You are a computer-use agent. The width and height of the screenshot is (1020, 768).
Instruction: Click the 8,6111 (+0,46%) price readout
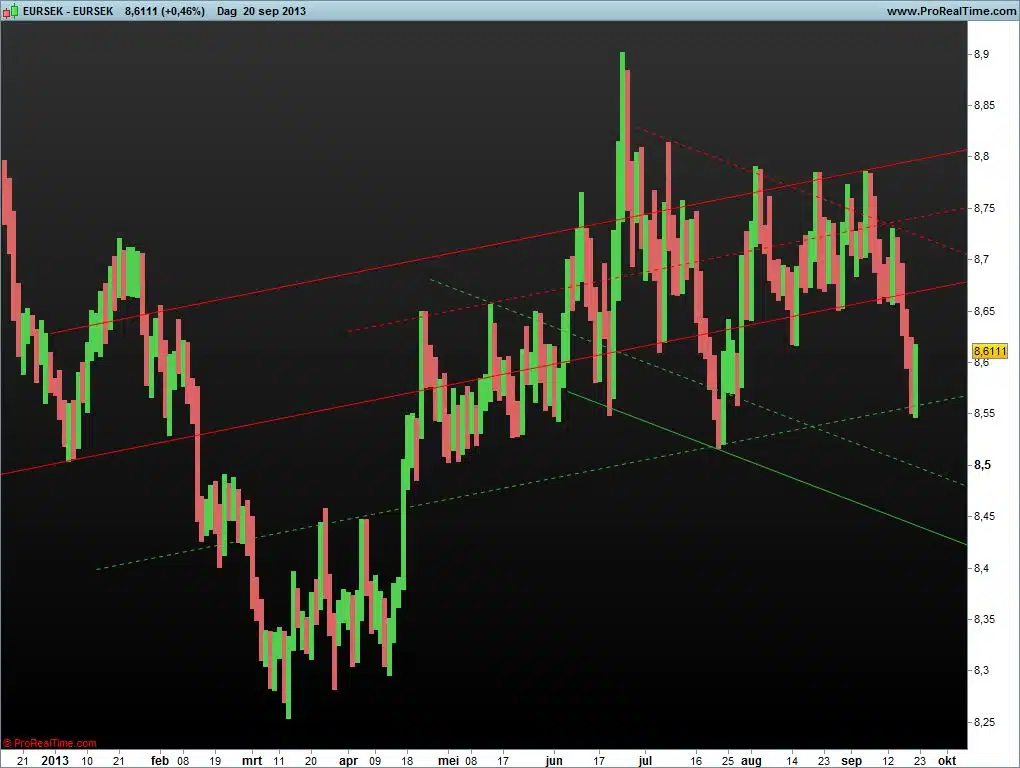pyautogui.click(x=165, y=11)
